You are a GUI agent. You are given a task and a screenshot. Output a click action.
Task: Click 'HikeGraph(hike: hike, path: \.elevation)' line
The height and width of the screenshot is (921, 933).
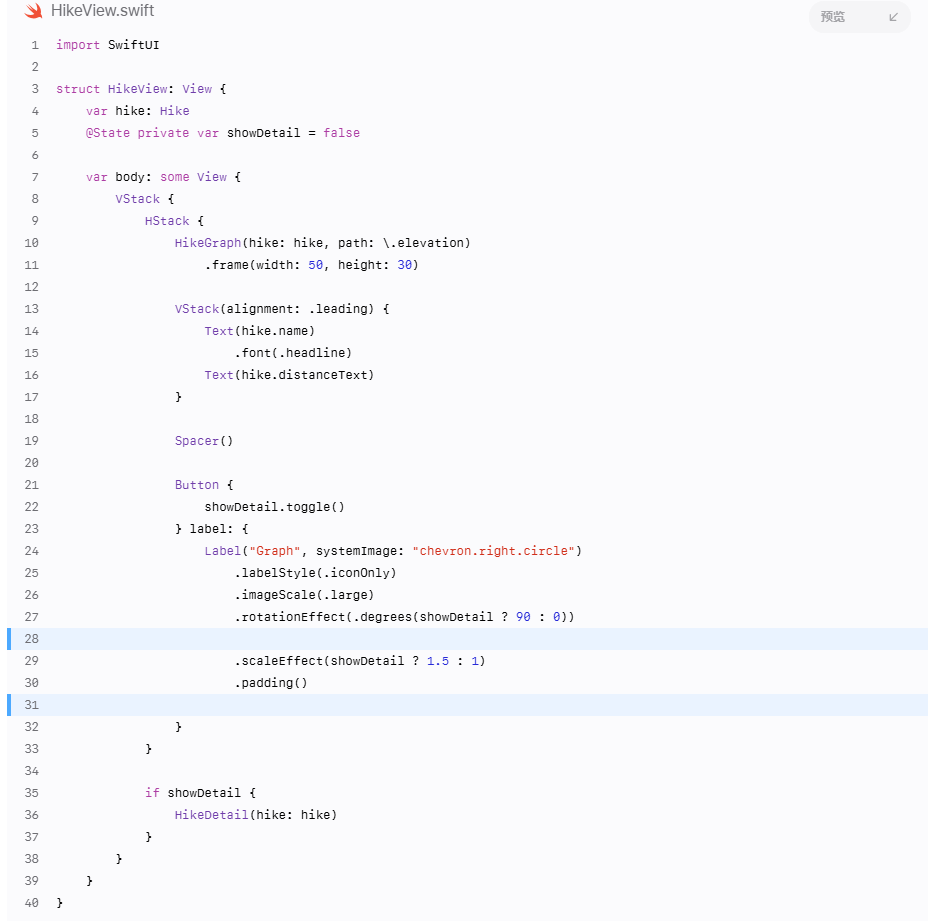323,243
